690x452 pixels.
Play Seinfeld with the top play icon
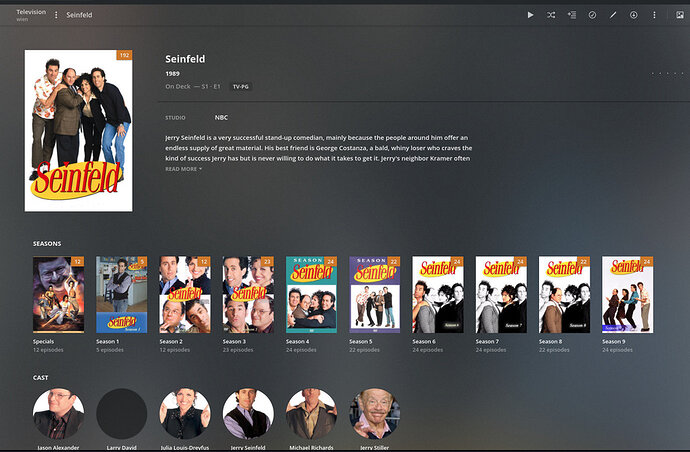(x=530, y=15)
